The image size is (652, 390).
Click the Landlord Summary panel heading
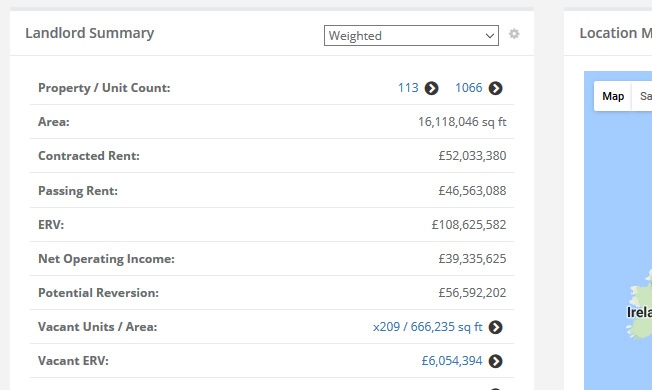[89, 33]
